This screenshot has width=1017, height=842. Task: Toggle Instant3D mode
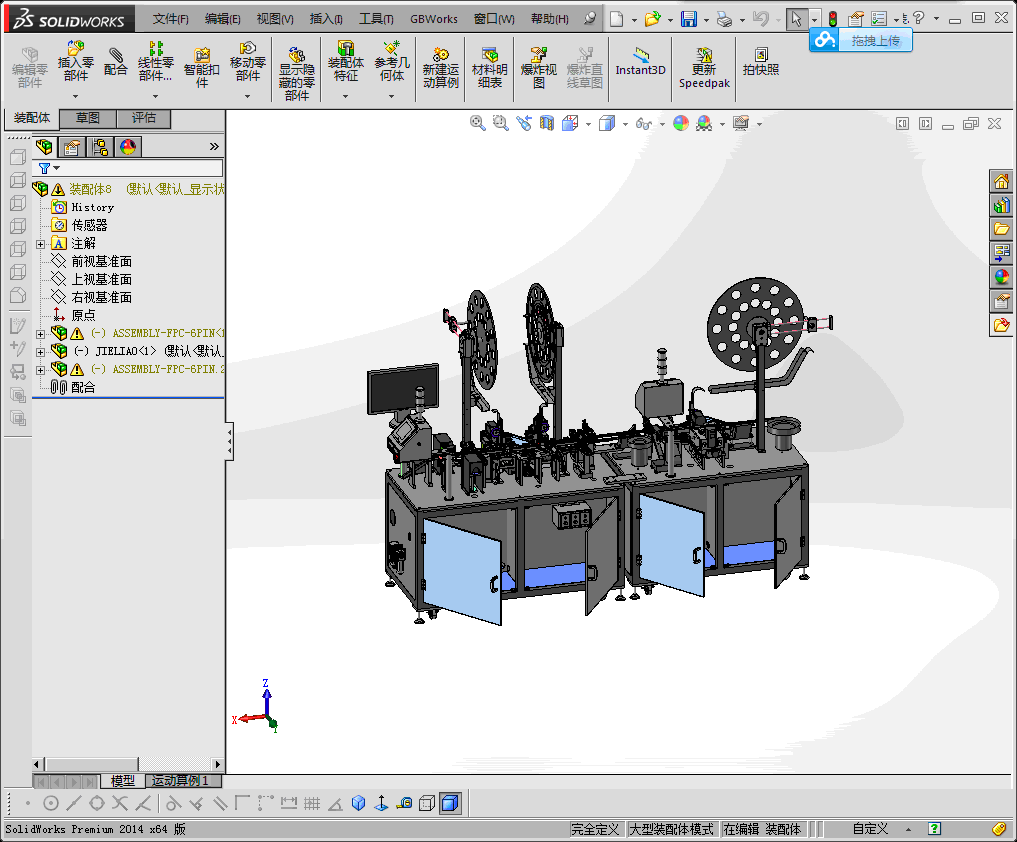(x=640, y=62)
